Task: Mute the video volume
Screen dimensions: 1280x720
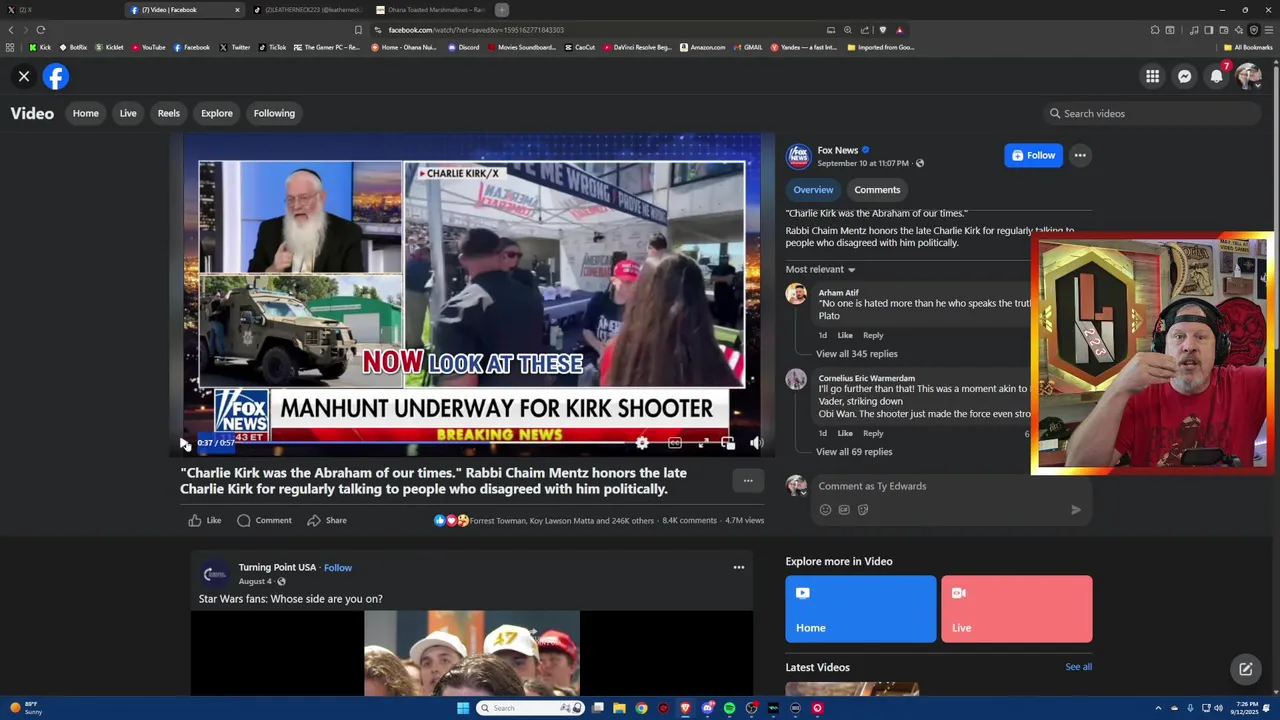Action: tap(757, 442)
